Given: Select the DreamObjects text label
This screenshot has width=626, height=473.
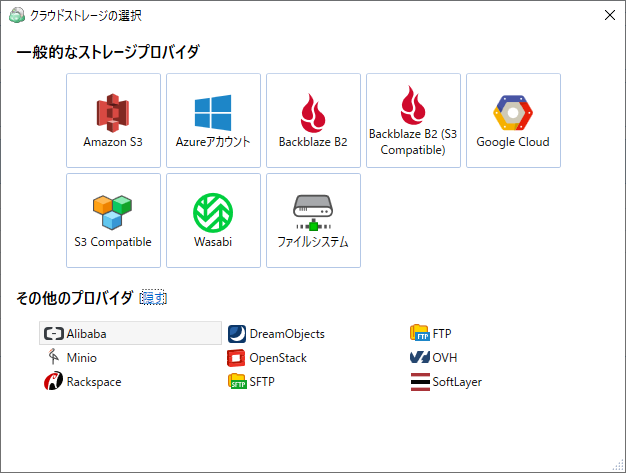Looking at the screenshot, I should pos(287,334).
